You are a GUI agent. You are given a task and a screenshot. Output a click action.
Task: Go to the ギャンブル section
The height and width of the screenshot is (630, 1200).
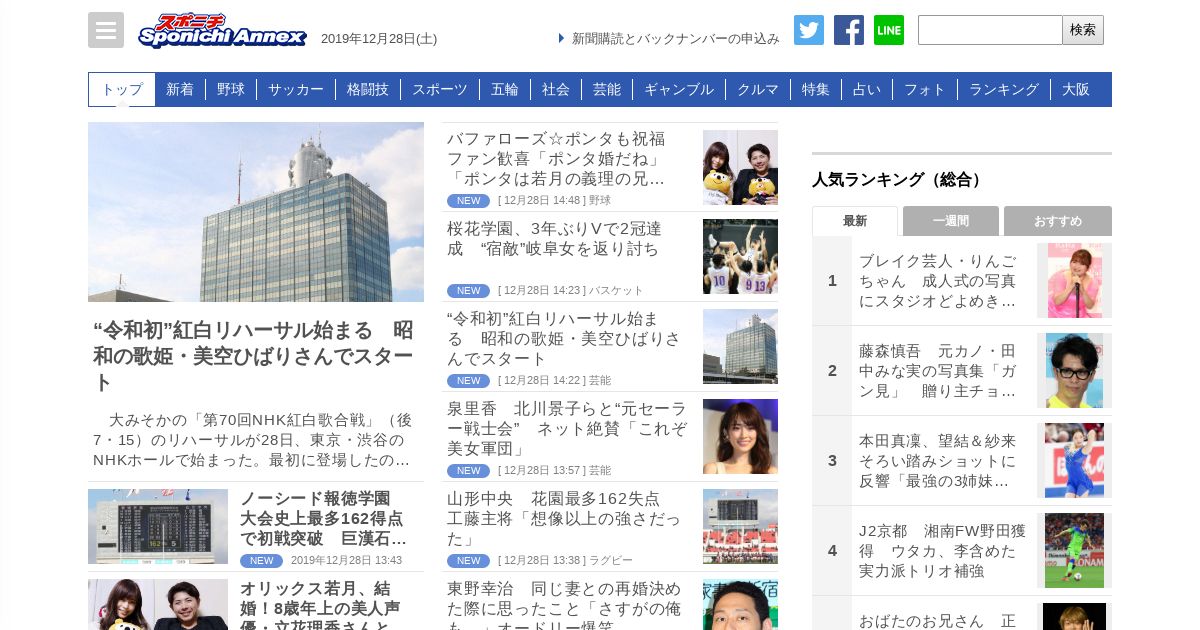pyautogui.click(x=679, y=89)
